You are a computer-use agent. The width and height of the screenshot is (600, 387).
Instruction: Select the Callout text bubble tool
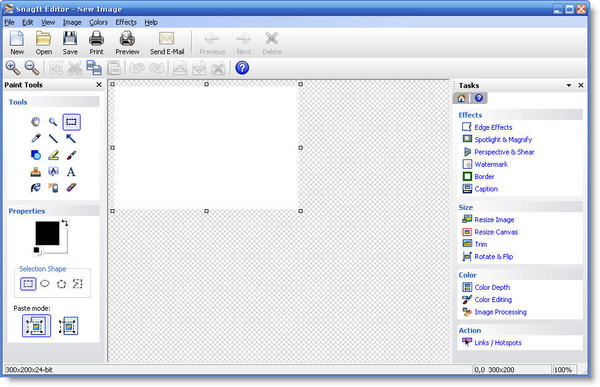[53, 171]
